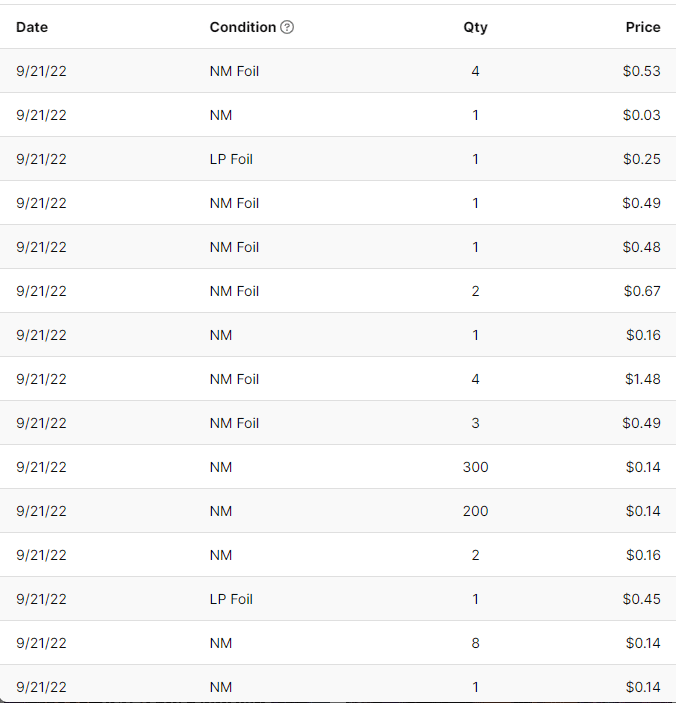This screenshot has height=703, width=676.
Task: Click the date in the $1.48 row
Action: point(42,379)
